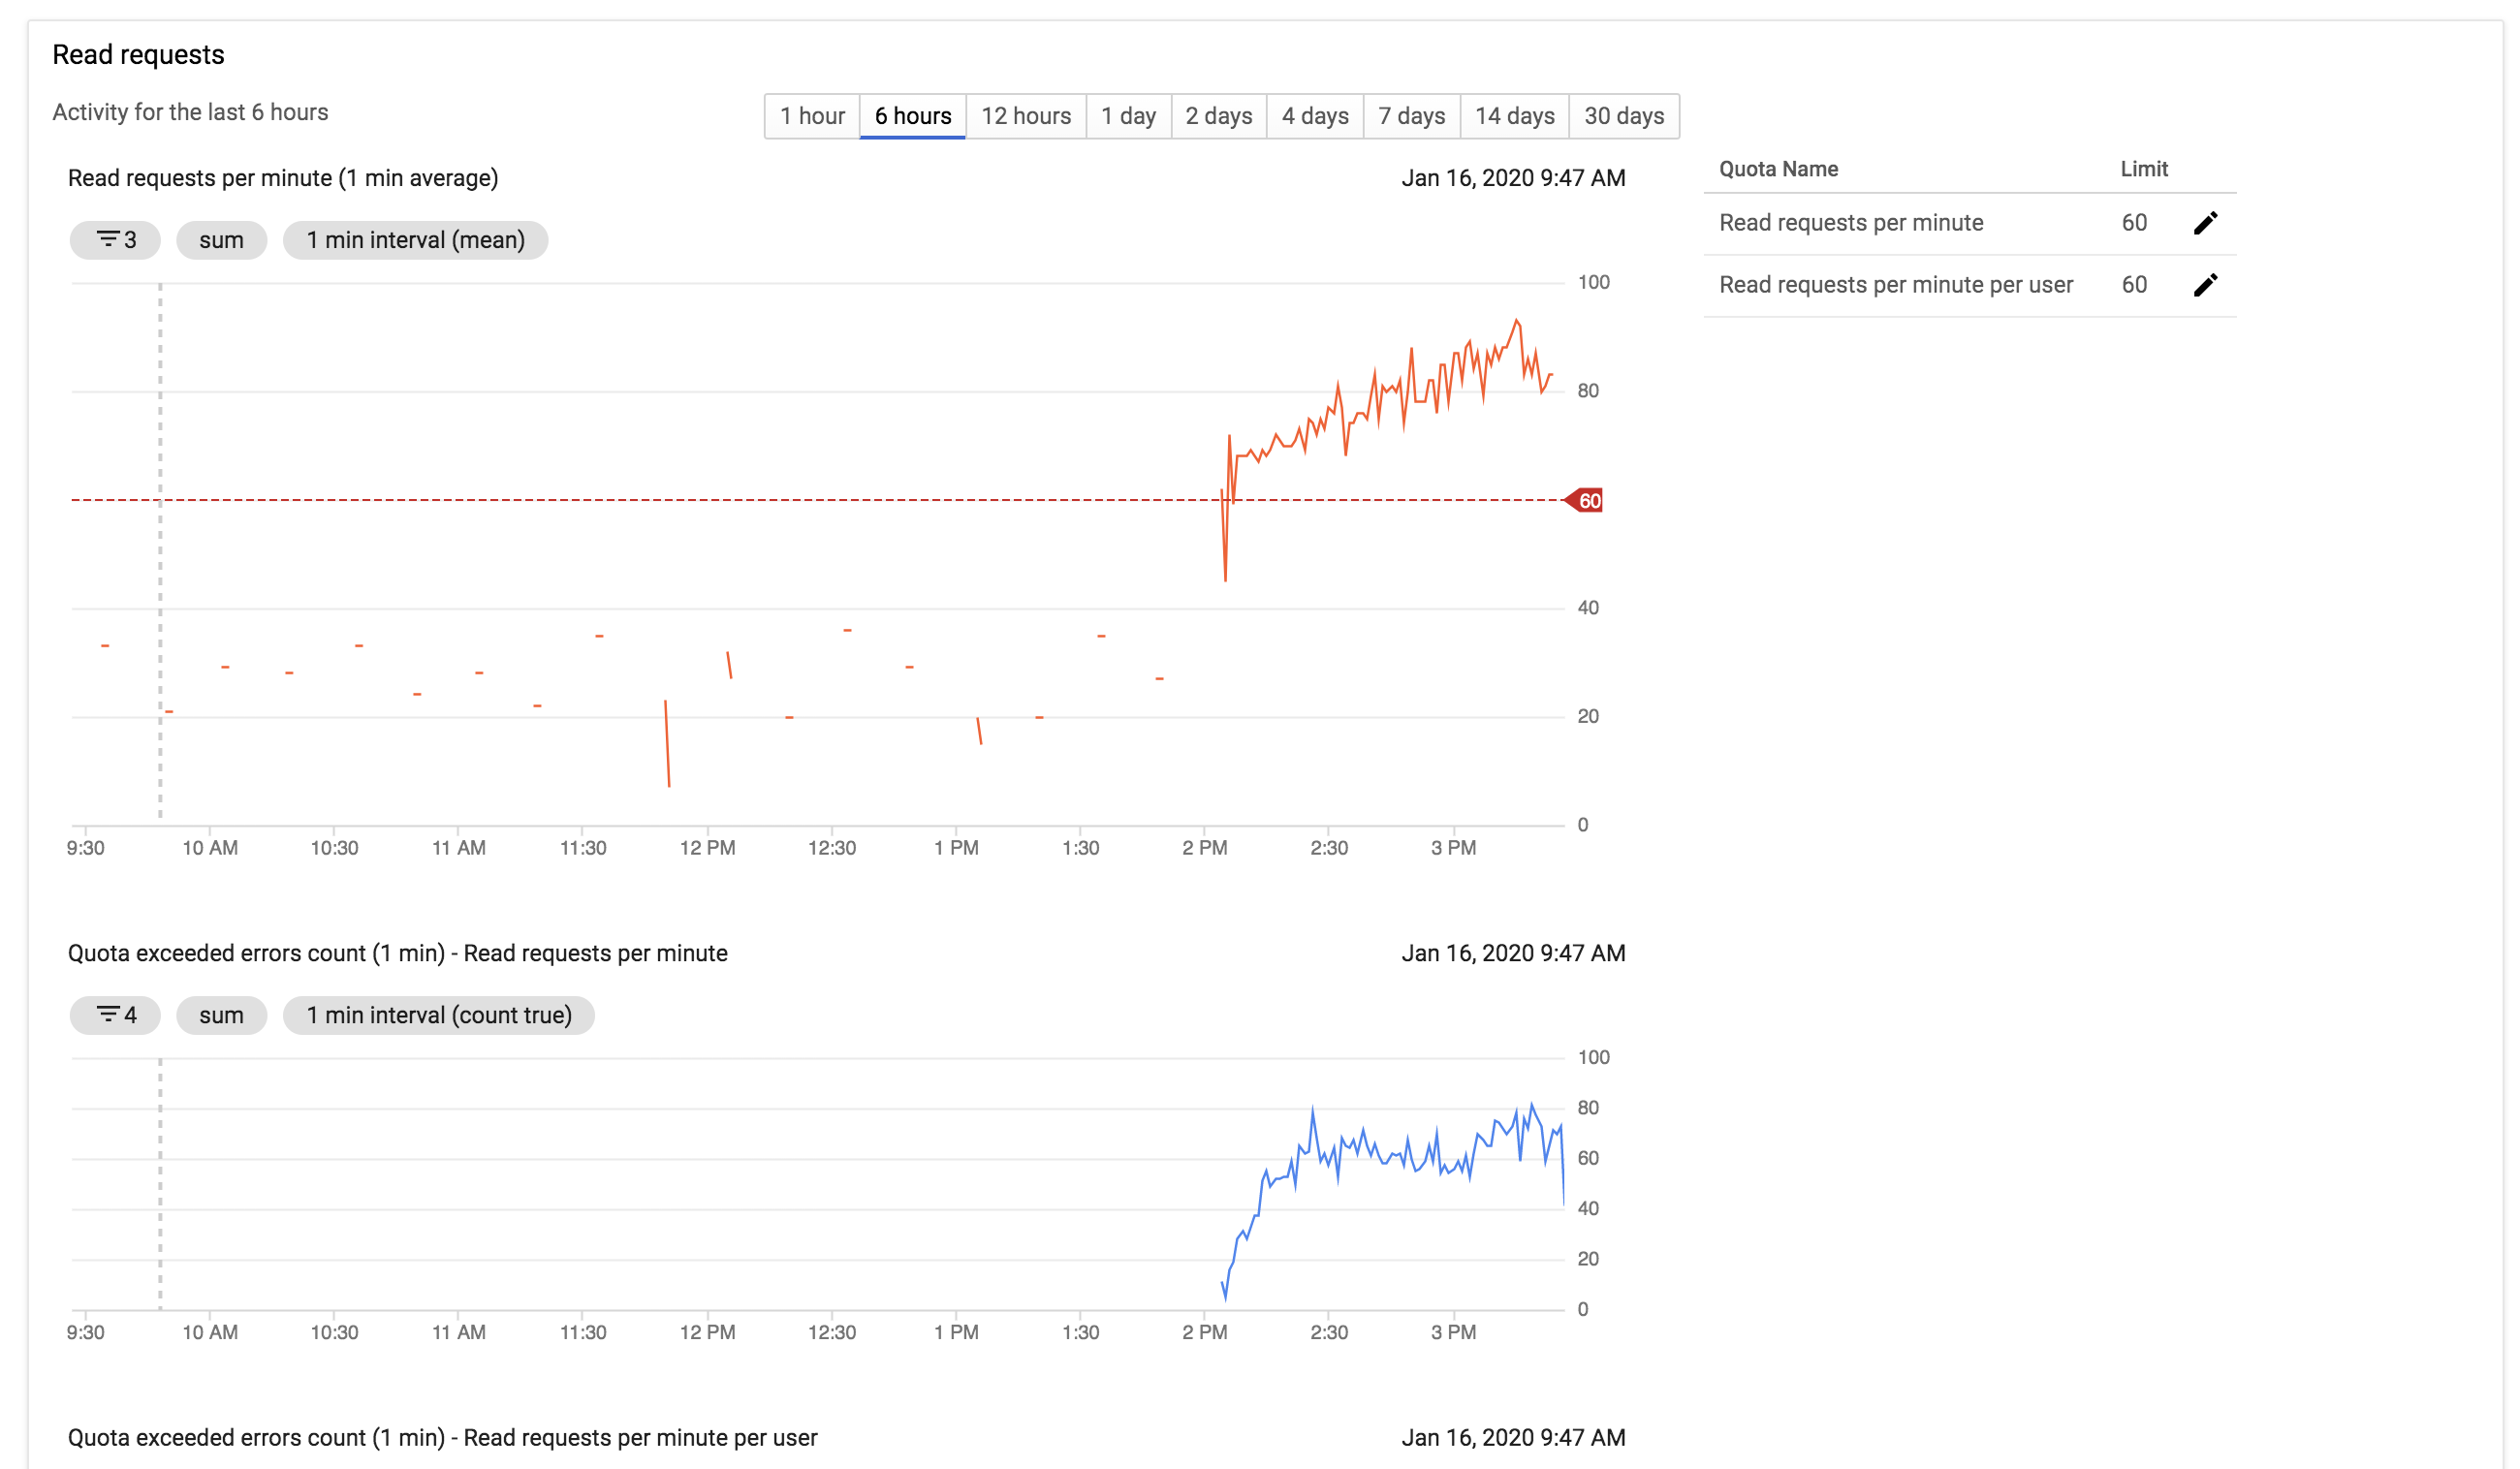The image size is (2520, 1469).
Task: Select the 1 hour time range
Action: (812, 116)
